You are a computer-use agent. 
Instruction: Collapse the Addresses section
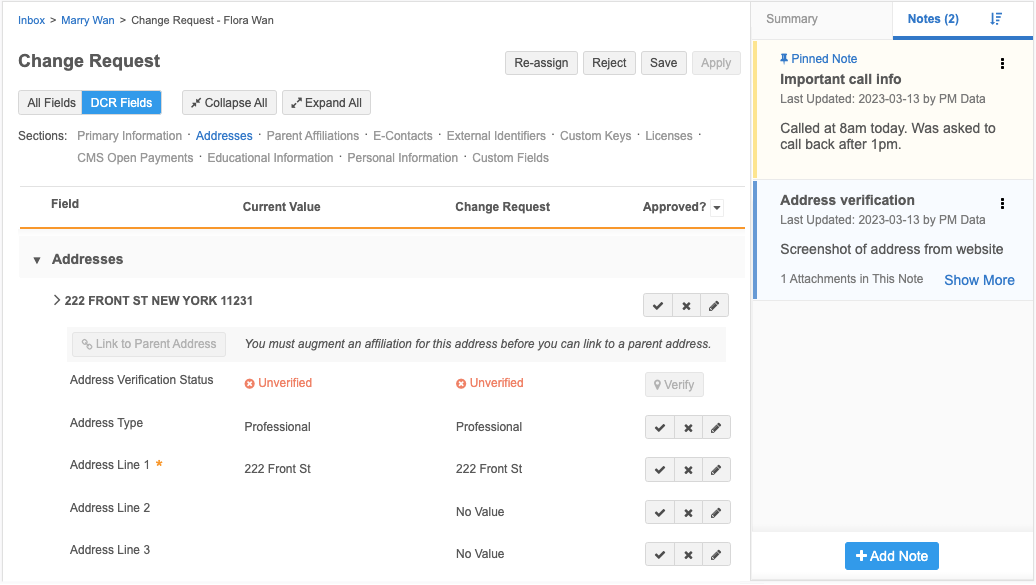[37, 260]
